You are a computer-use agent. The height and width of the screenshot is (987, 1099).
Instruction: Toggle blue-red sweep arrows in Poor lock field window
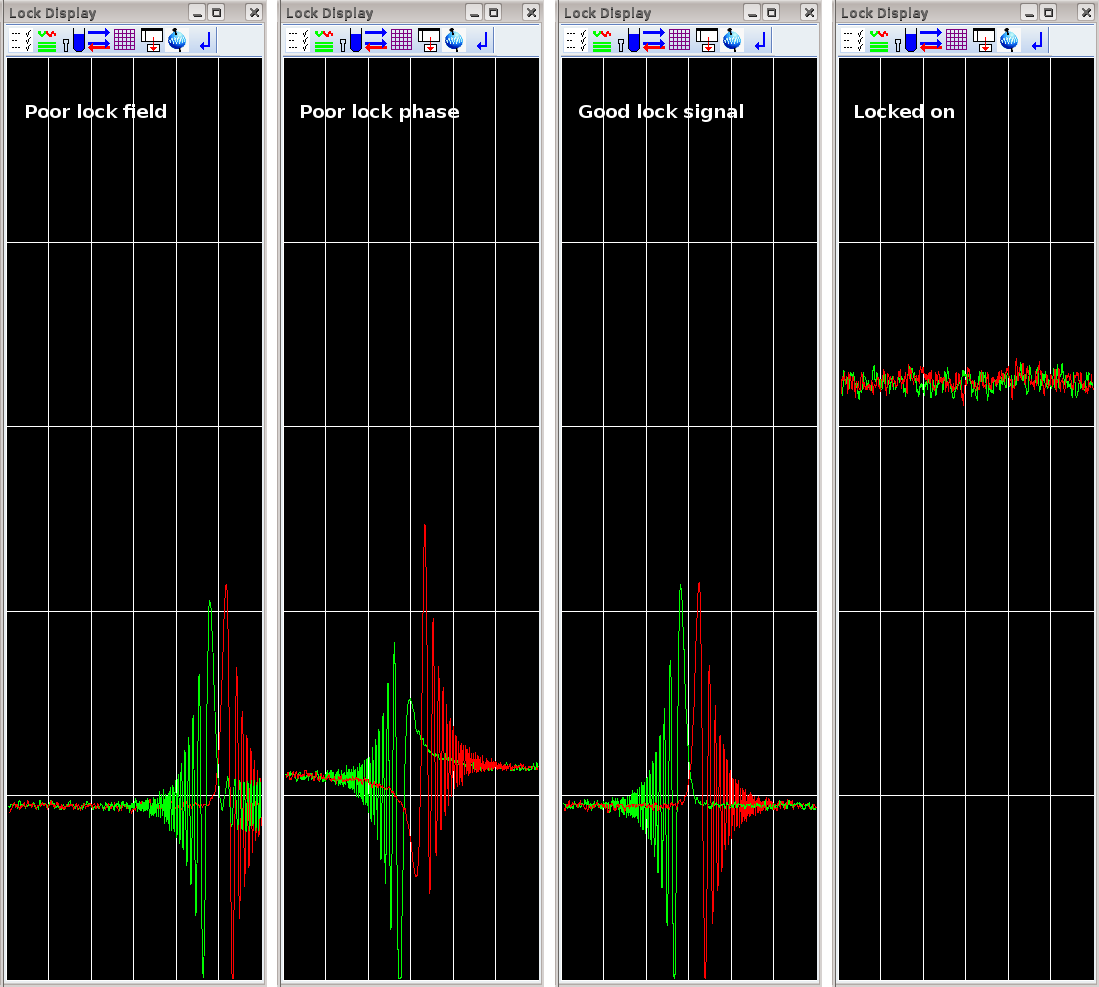point(99,41)
